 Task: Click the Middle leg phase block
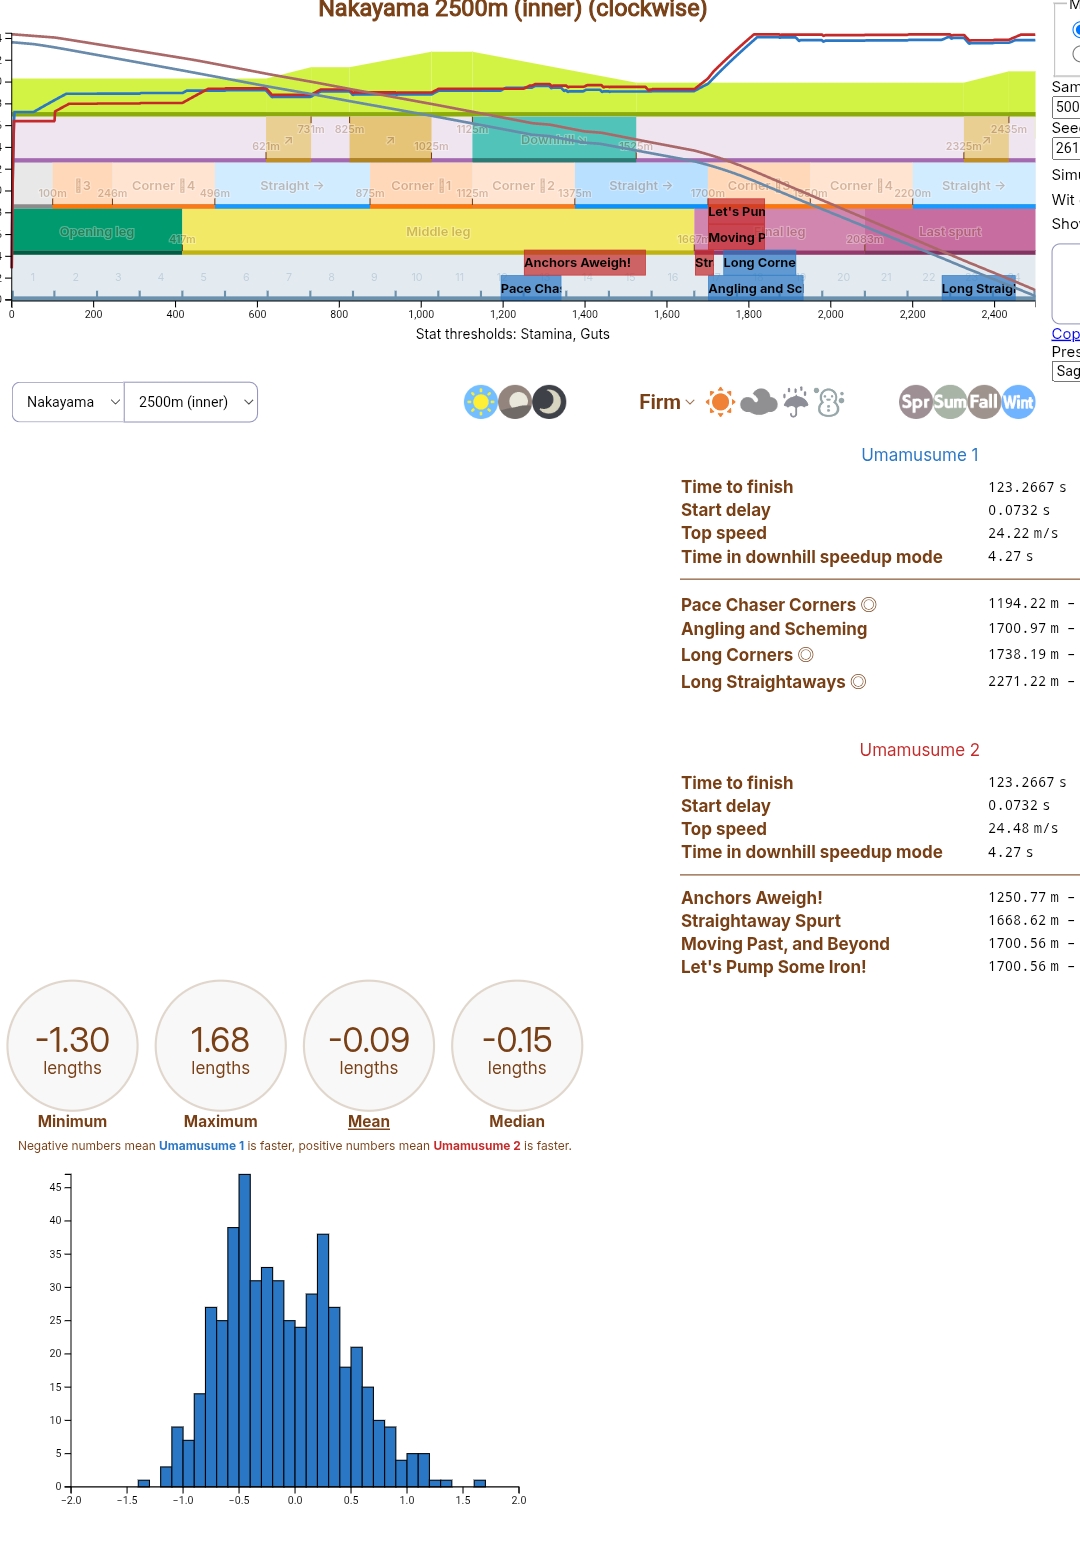click(x=438, y=231)
